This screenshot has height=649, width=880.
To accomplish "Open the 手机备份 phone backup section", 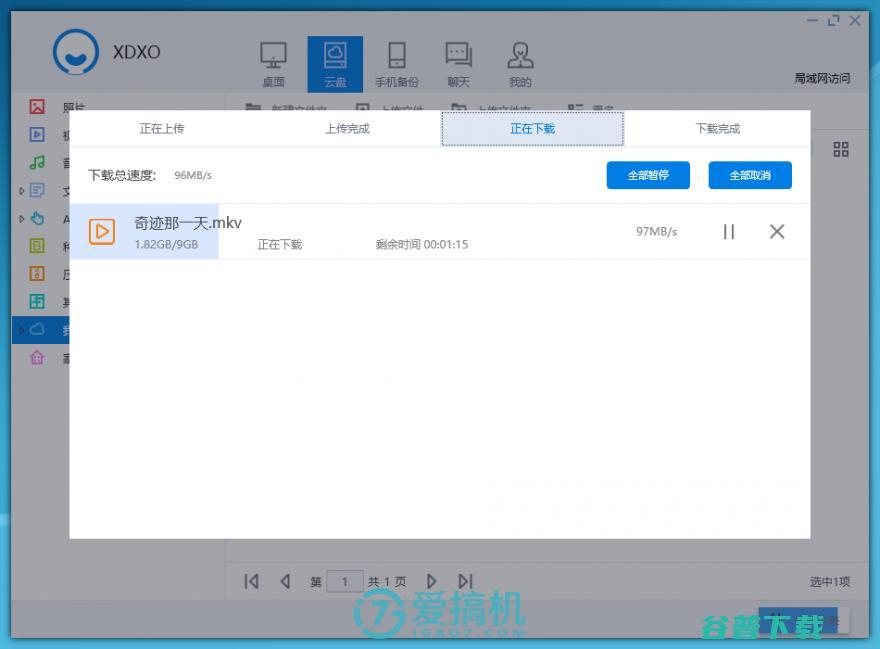I will pyautogui.click(x=397, y=65).
